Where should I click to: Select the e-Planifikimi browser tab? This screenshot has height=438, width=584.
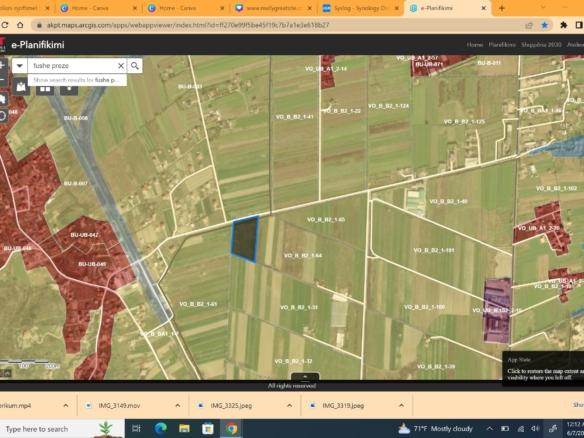point(448,8)
